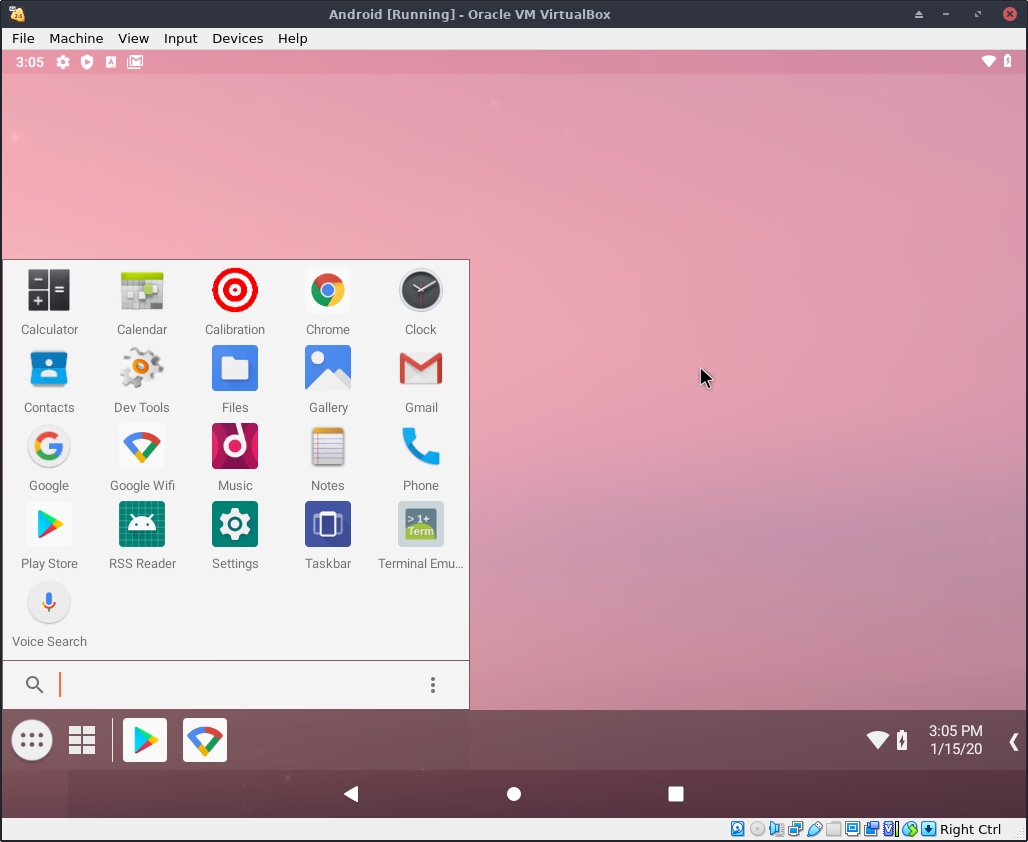The width and height of the screenshot is (1028, 842).
Task: Click the Gmail notification icon in status bar
Action: [135, 62]
